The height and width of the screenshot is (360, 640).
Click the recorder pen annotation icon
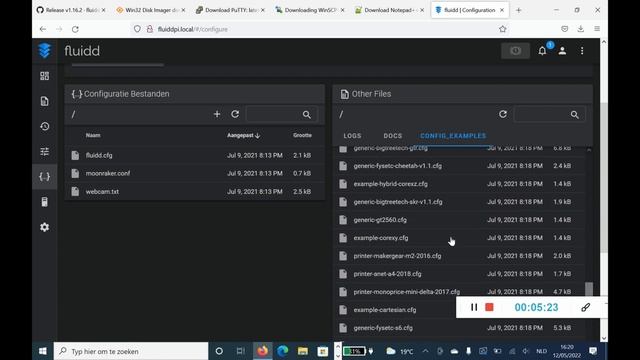[585, 307]
